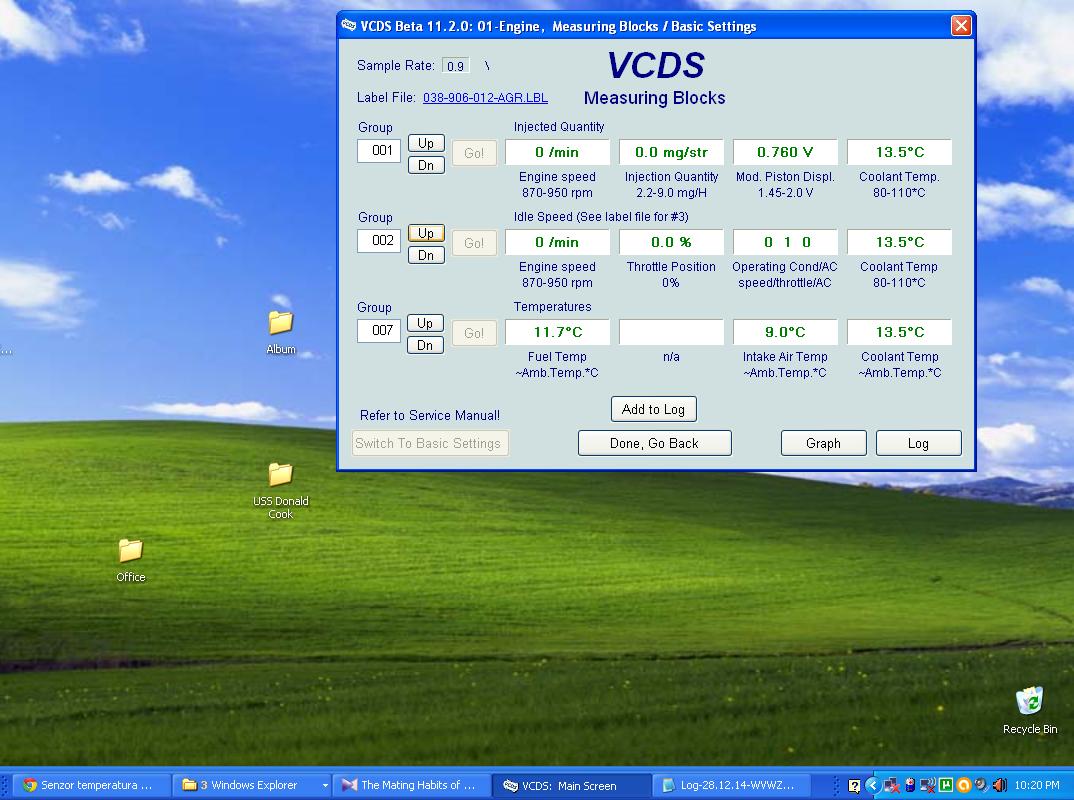Click Go! for Group 001
This screenshot has width=1074, height=800.
[x=474, y=153]
